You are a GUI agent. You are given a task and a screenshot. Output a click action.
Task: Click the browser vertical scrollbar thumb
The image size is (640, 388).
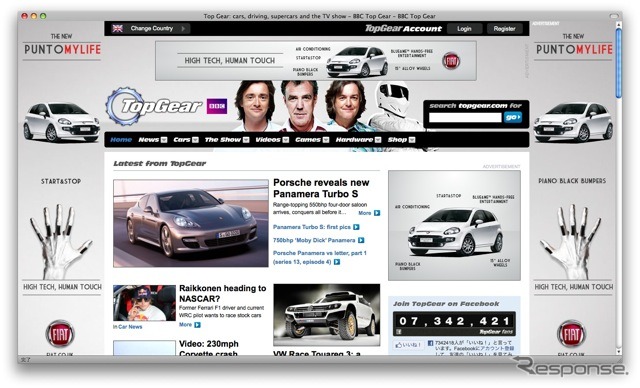point(619,63)
